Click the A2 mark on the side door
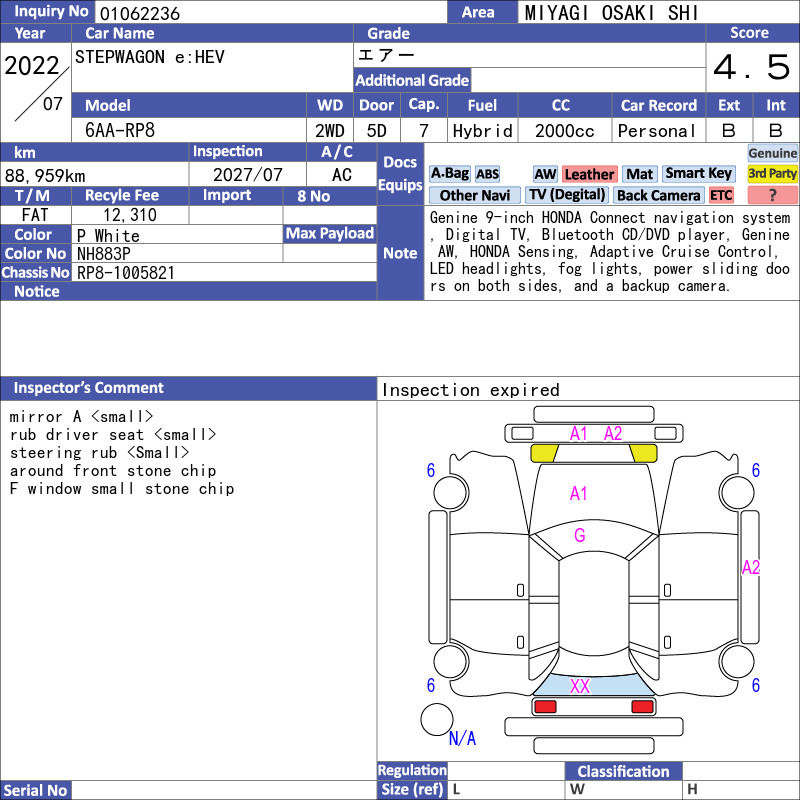The image size is (800, 800). (x=751, y=567)
